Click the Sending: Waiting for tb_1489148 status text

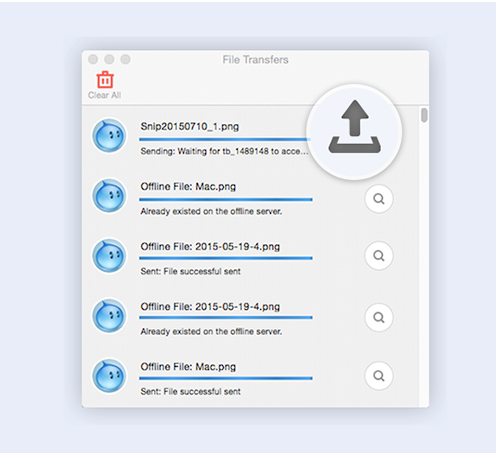[x=224, y=151]
